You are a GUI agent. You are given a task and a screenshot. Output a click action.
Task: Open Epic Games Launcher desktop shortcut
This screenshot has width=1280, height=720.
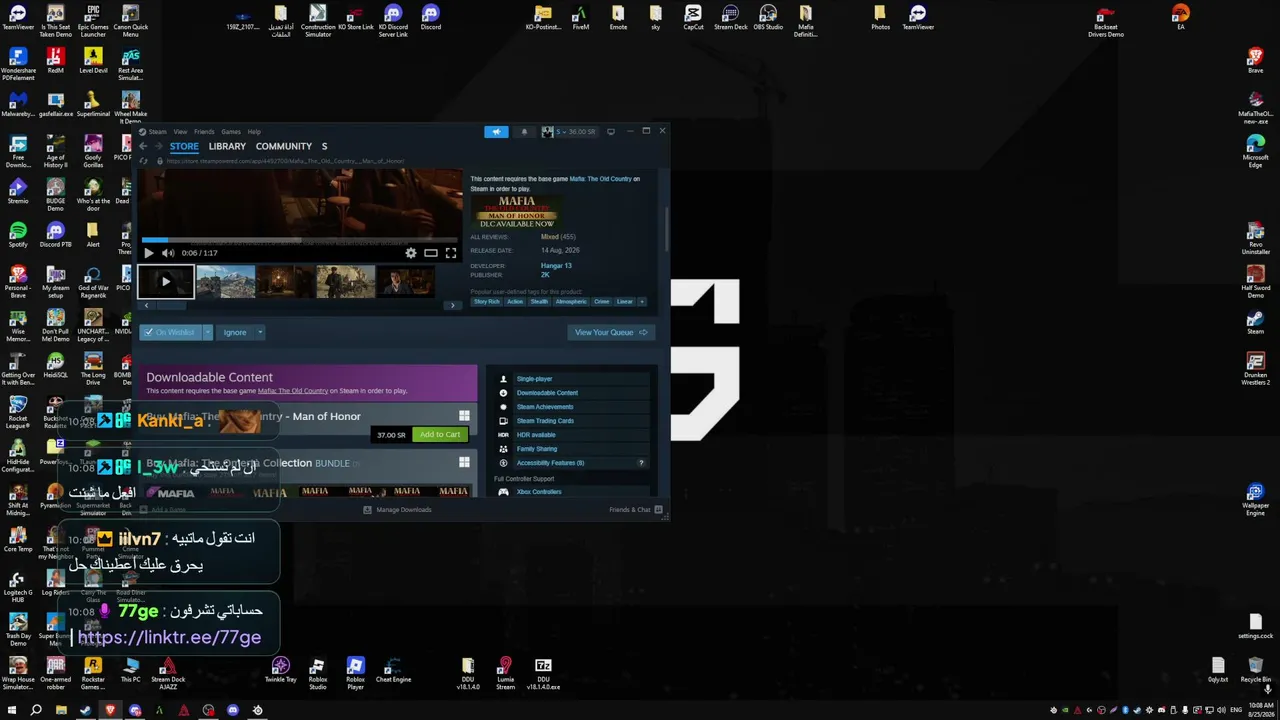pyautogui.click(x=93, y=21)
